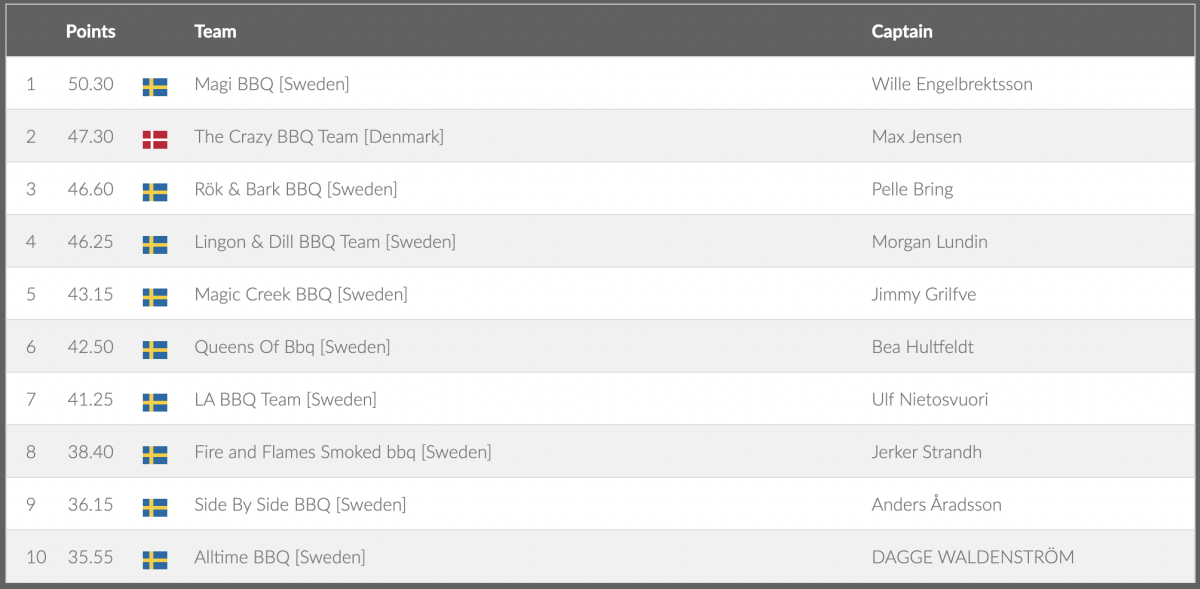Open The Crazy BBQ Team [Denmark] entry
This screenshot has width=1200, height=589.
(319, 137)
